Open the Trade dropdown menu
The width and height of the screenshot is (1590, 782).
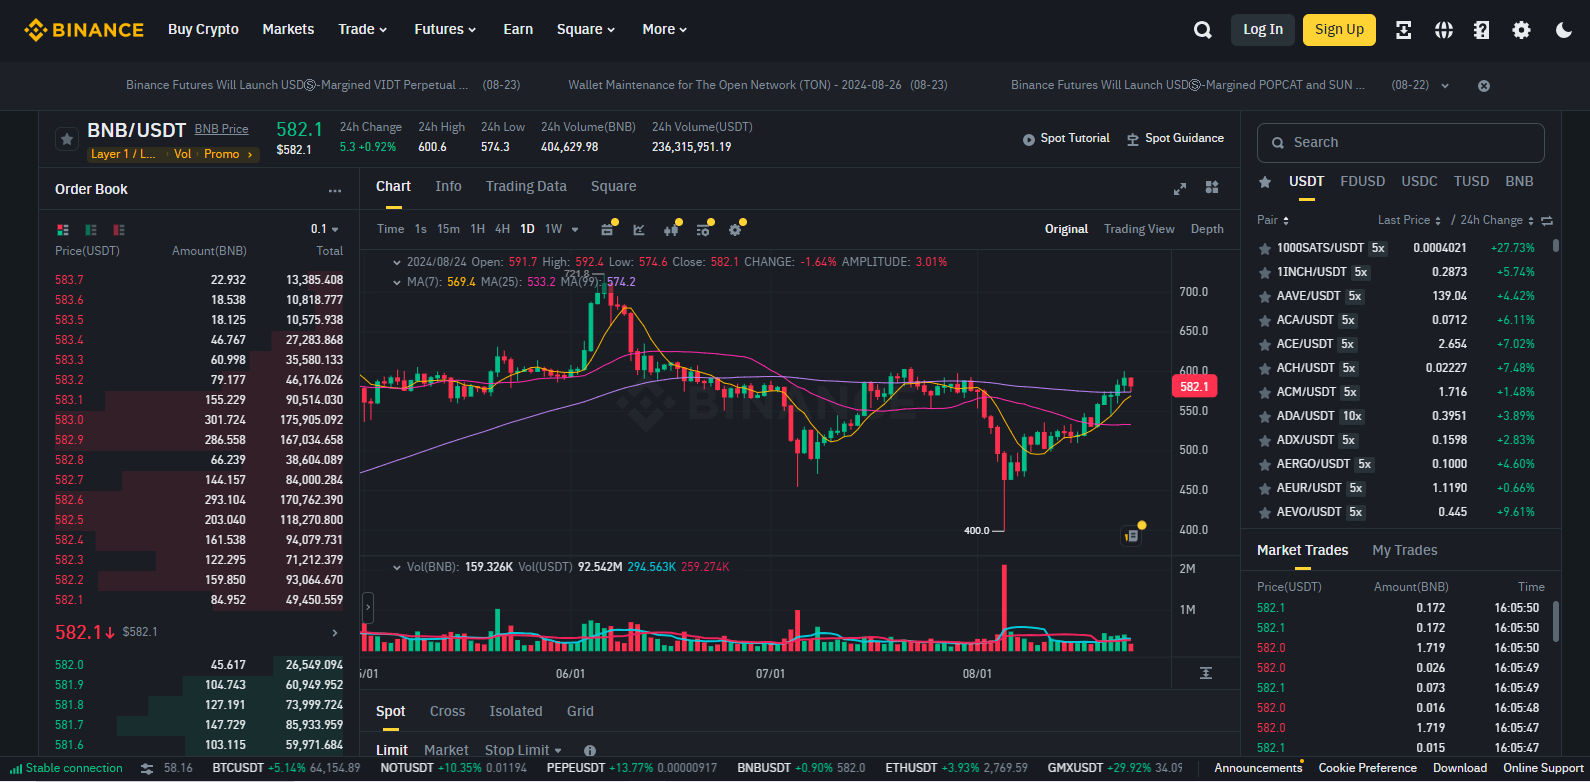pyautogui.click(x=362, y=30)
